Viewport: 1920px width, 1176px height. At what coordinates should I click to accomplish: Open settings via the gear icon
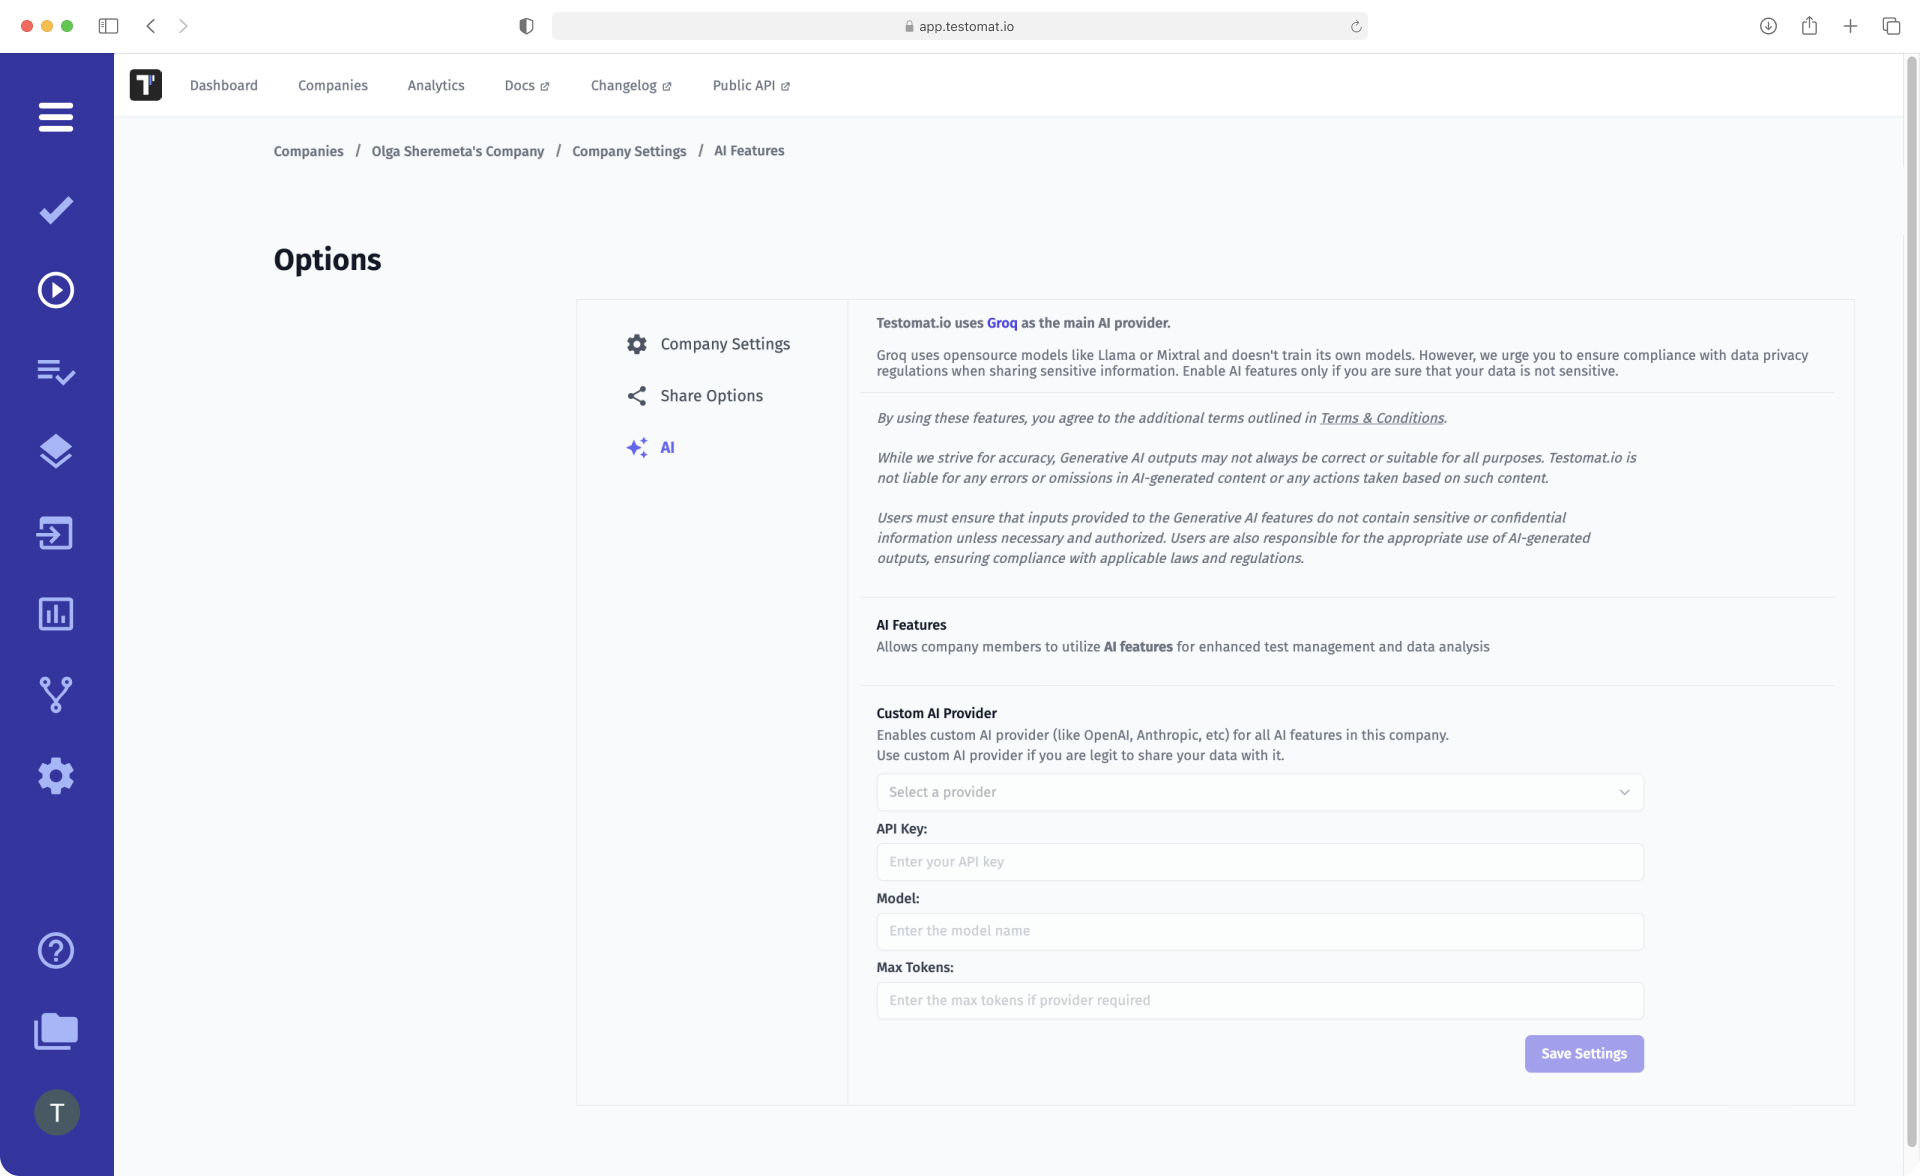pyautogui.click(x=56, y=776)
